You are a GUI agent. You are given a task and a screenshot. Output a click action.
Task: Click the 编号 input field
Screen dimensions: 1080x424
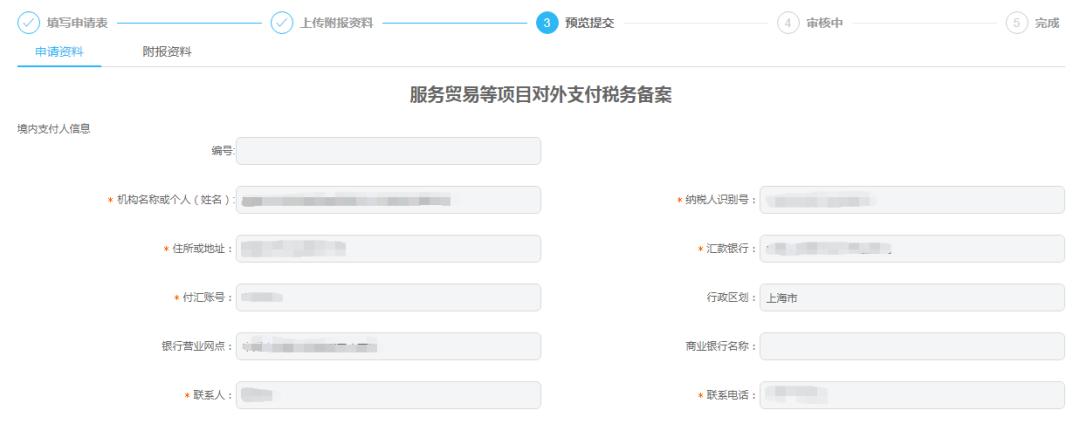click(388, 151)
